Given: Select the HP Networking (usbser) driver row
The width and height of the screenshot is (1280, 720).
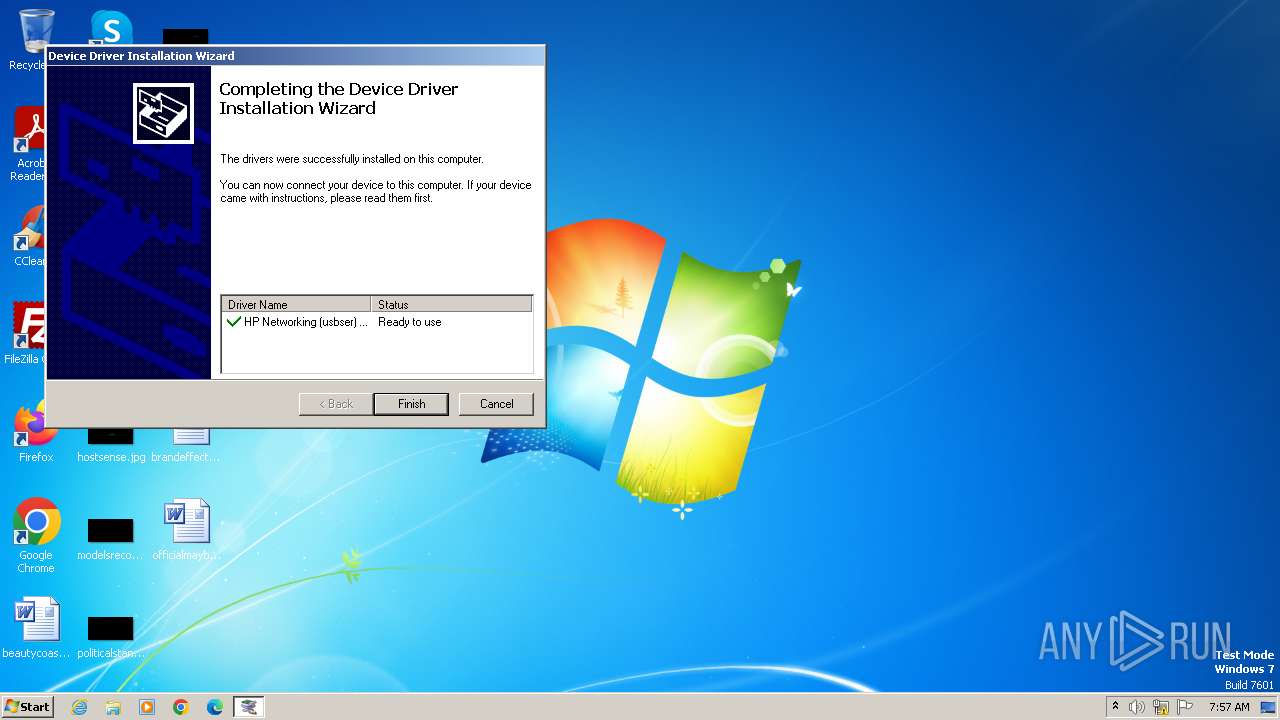Looking at the screenshot, I should tap(377, 322).
